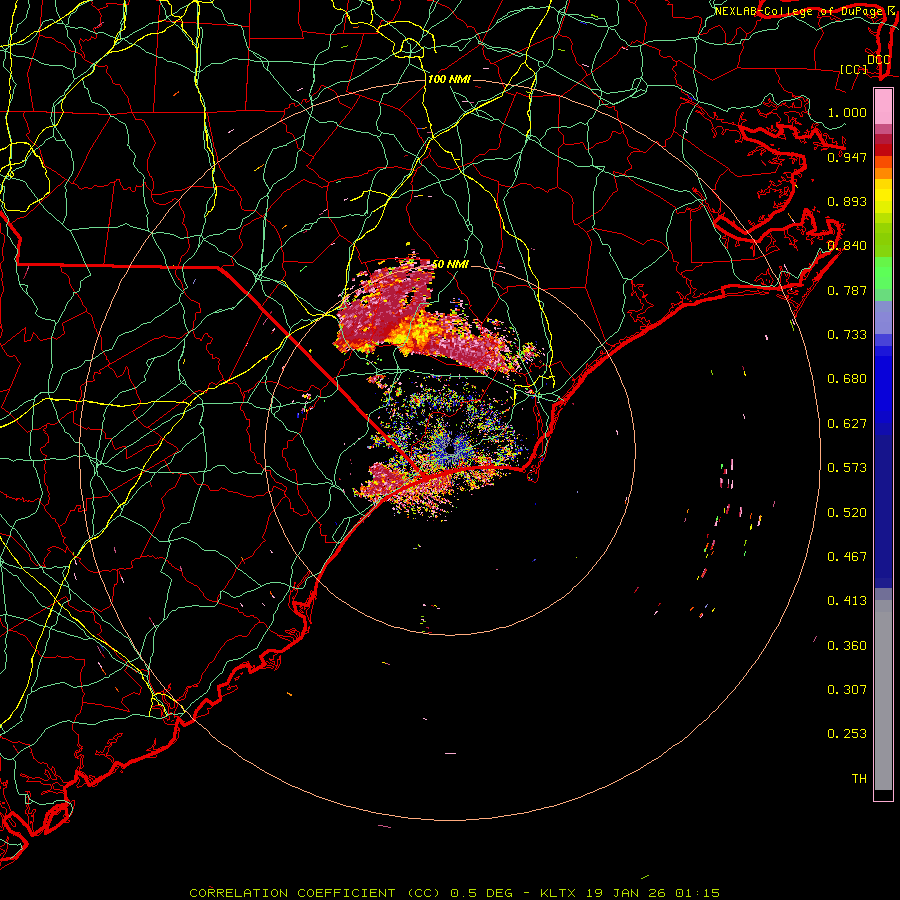Click the 50 NMI range ring label
The image size is (900, 900).
click(450, 265)
